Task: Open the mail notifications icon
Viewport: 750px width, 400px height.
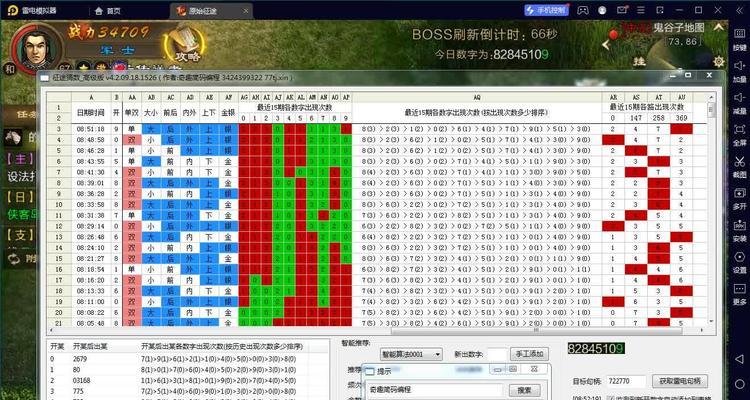Action: point(622,10)
